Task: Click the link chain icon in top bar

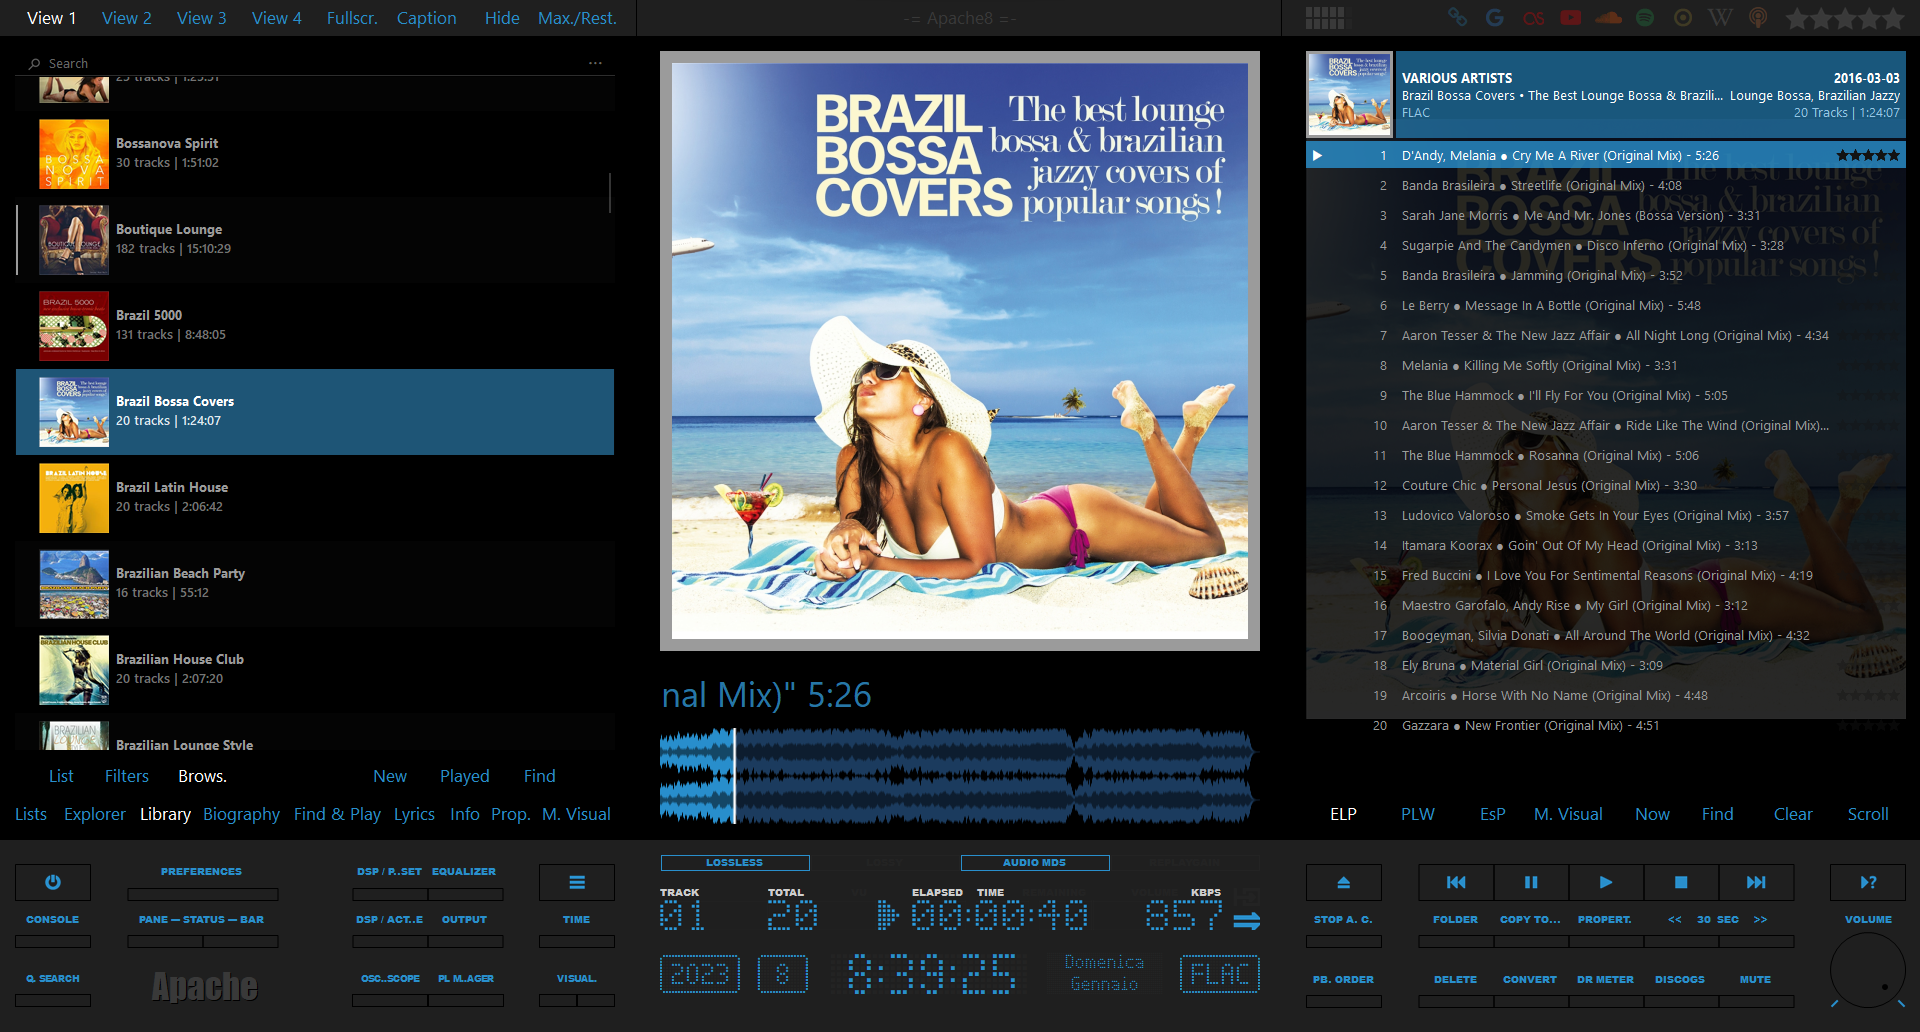Action: pos(1458,17)
